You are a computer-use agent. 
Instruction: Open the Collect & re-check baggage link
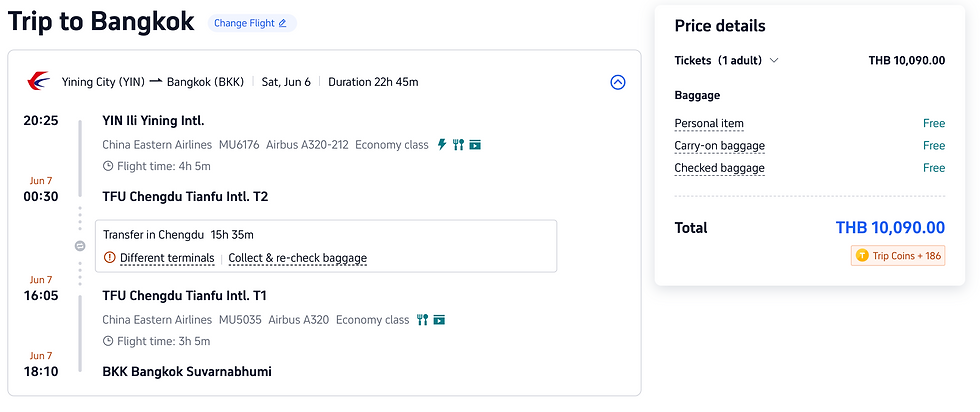[x=297, y=258]
